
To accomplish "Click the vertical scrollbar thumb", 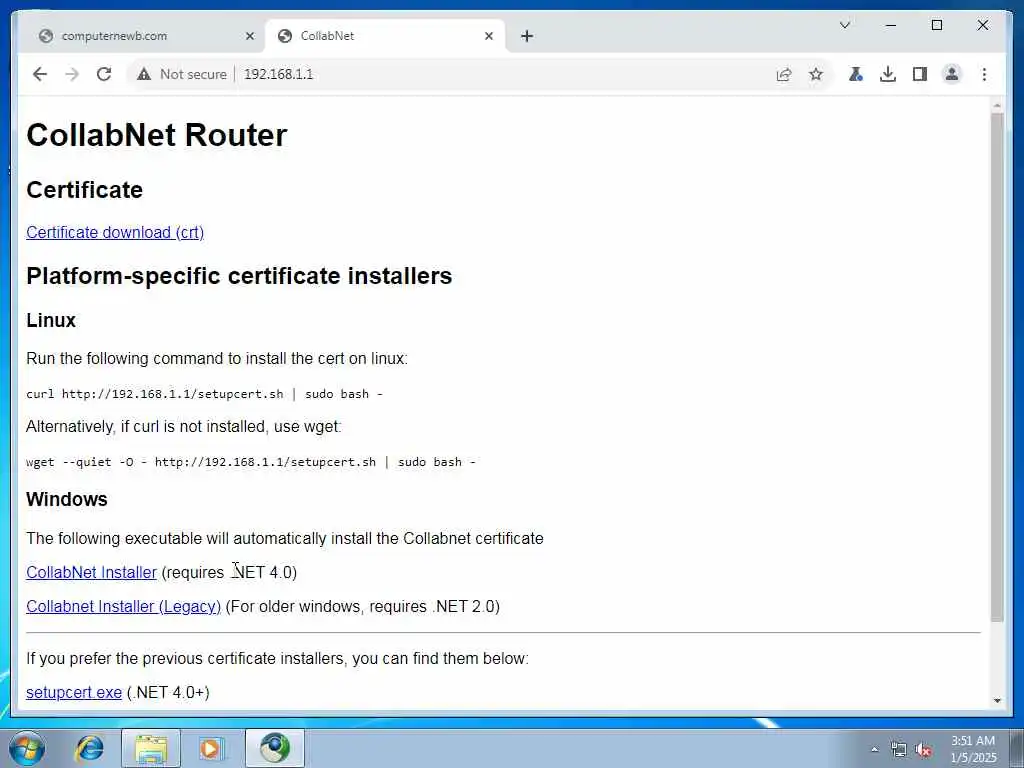I will click(x=997, y=367).
